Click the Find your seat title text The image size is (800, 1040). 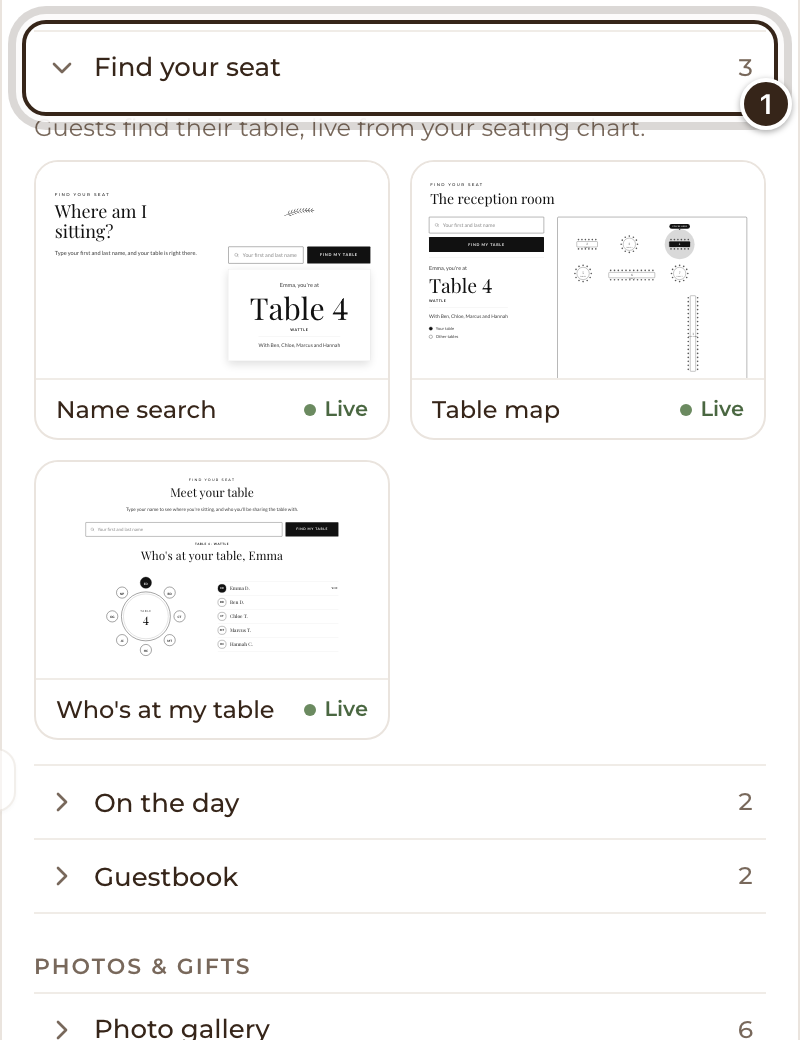point(187,68)
